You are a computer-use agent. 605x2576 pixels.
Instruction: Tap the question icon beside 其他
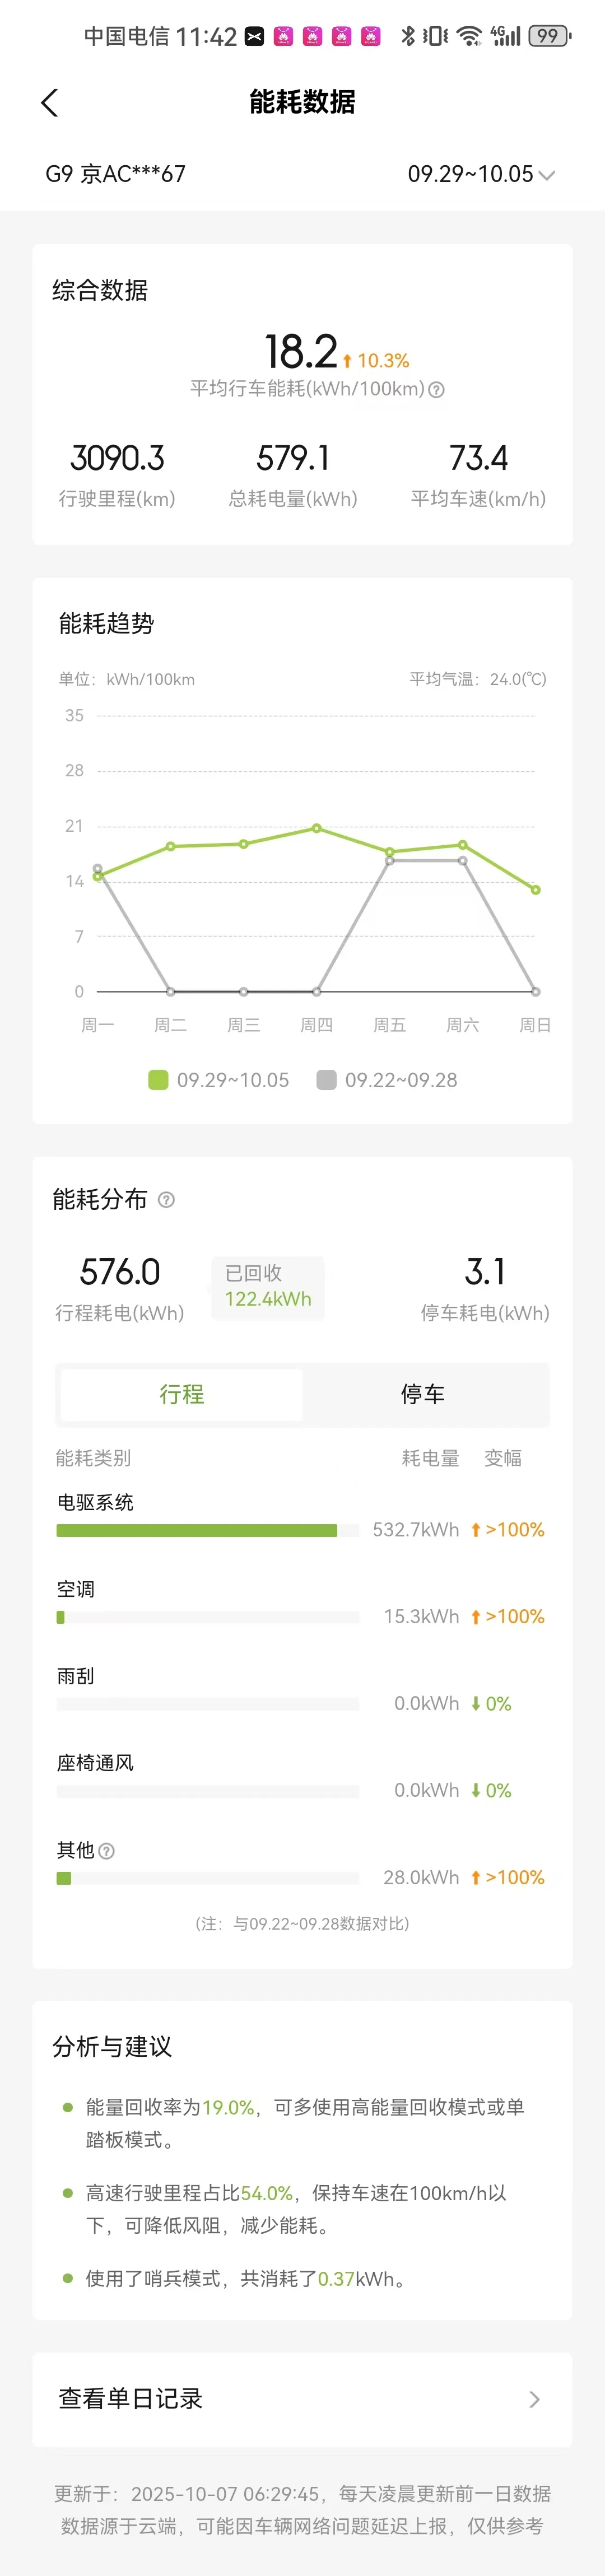(107, 1851)
